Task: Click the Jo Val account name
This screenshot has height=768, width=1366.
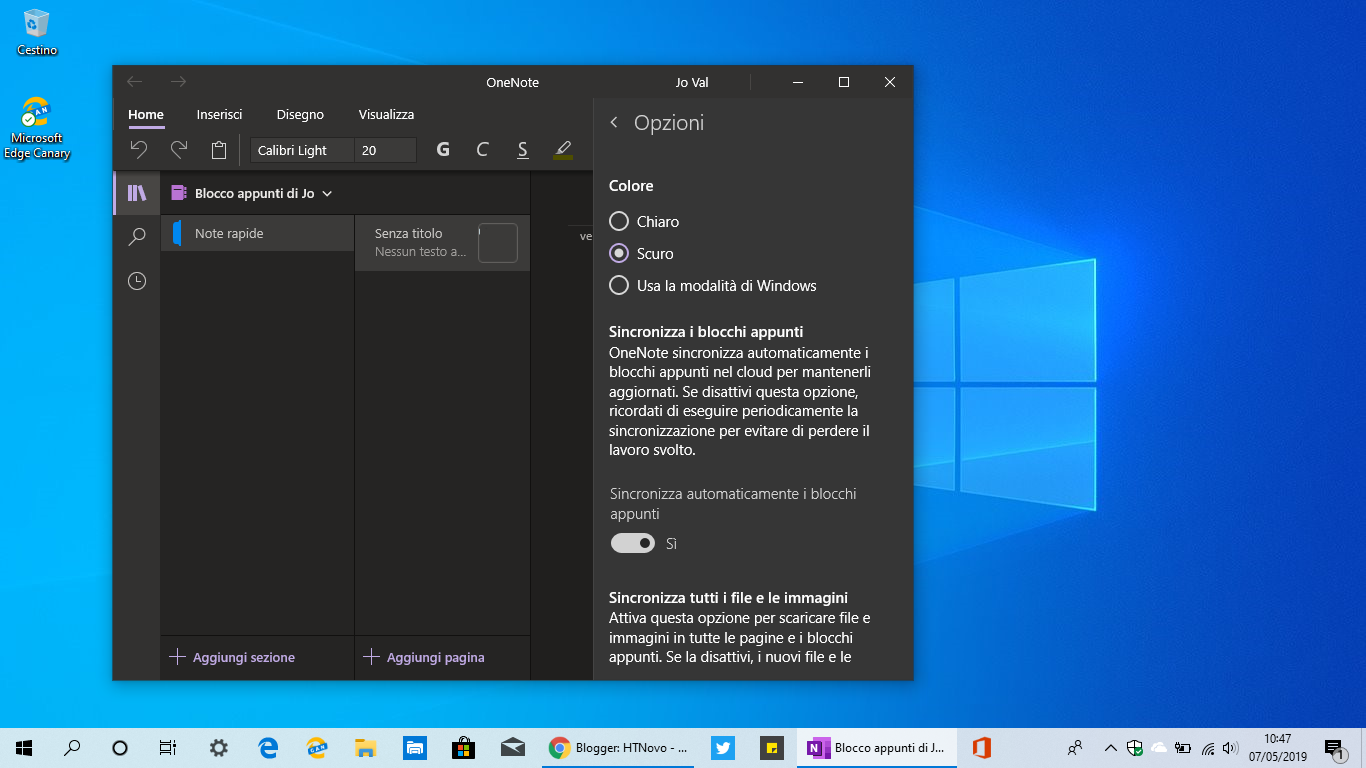Action: (x=692, y=82)
